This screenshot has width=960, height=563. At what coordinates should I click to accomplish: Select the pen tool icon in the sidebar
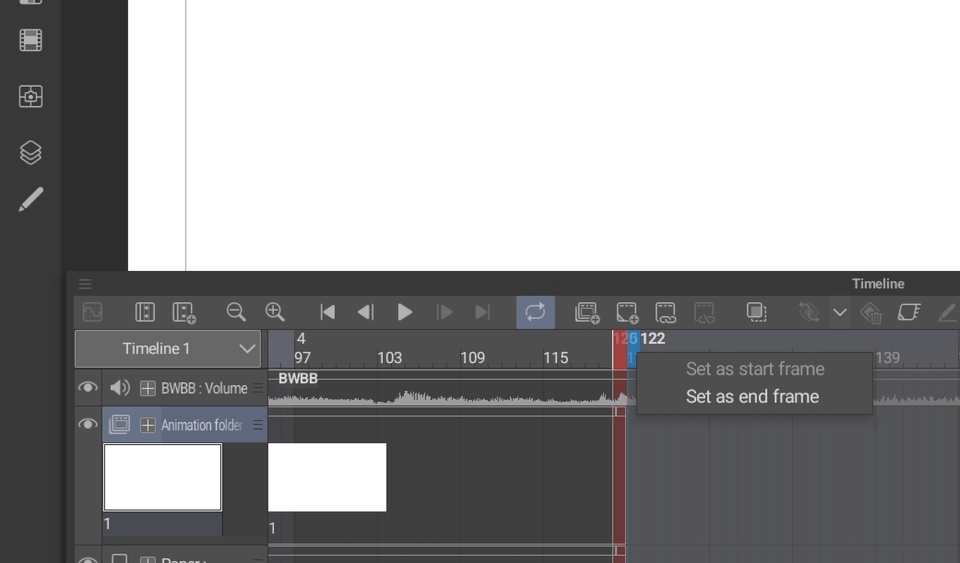31,199
